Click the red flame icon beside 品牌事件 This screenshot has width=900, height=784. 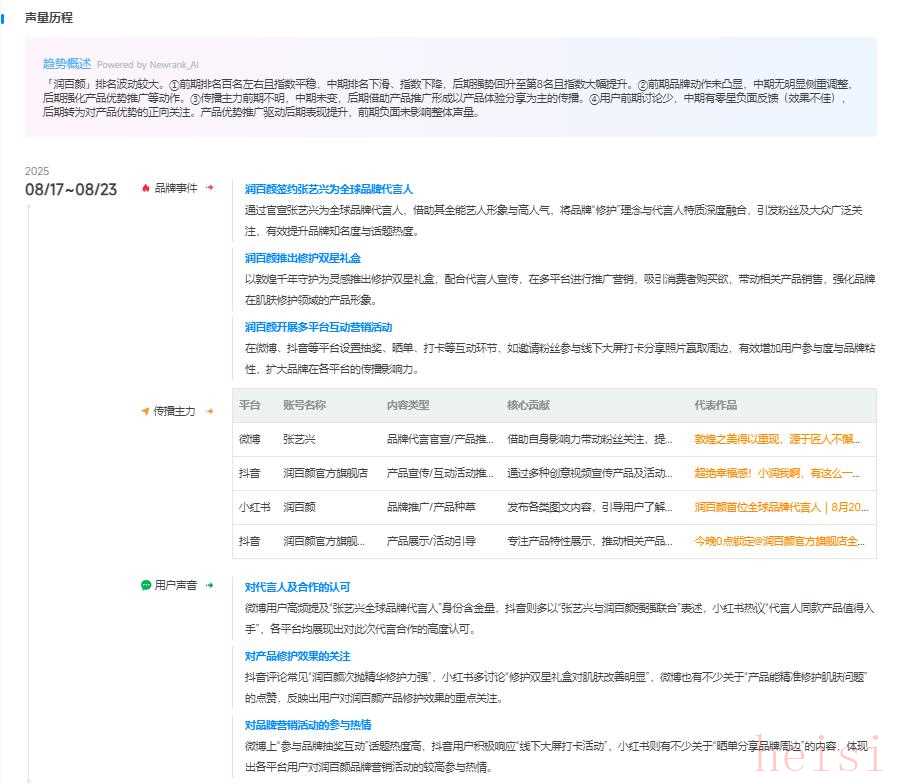146,187
